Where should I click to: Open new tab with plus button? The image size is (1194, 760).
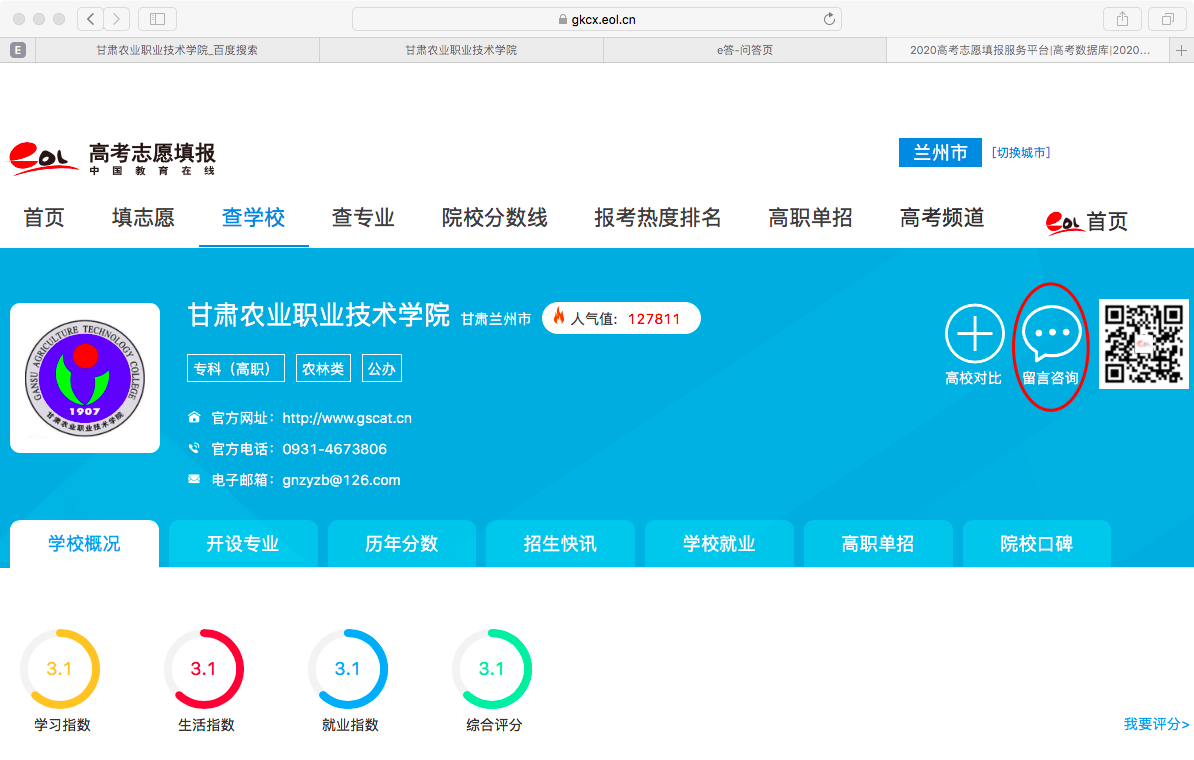point(1182,50)
